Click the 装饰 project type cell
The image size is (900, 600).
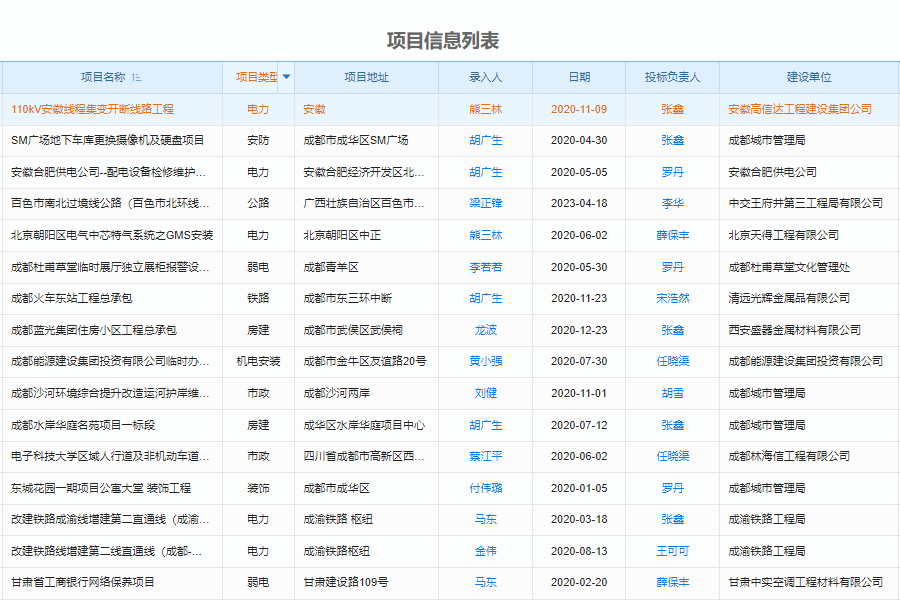click(258, 488)
